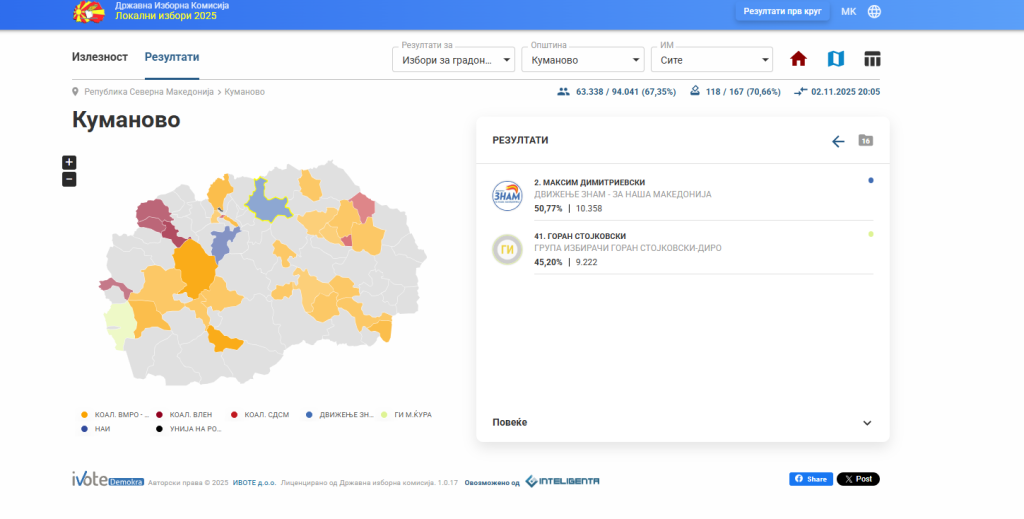
Task: Switch to table view icon
Action: (872, 59)
